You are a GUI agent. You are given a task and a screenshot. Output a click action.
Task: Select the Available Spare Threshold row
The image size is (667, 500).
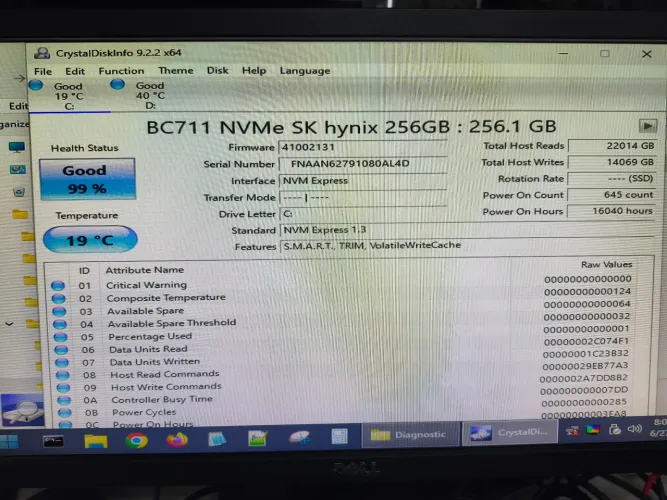coord(342,322)
